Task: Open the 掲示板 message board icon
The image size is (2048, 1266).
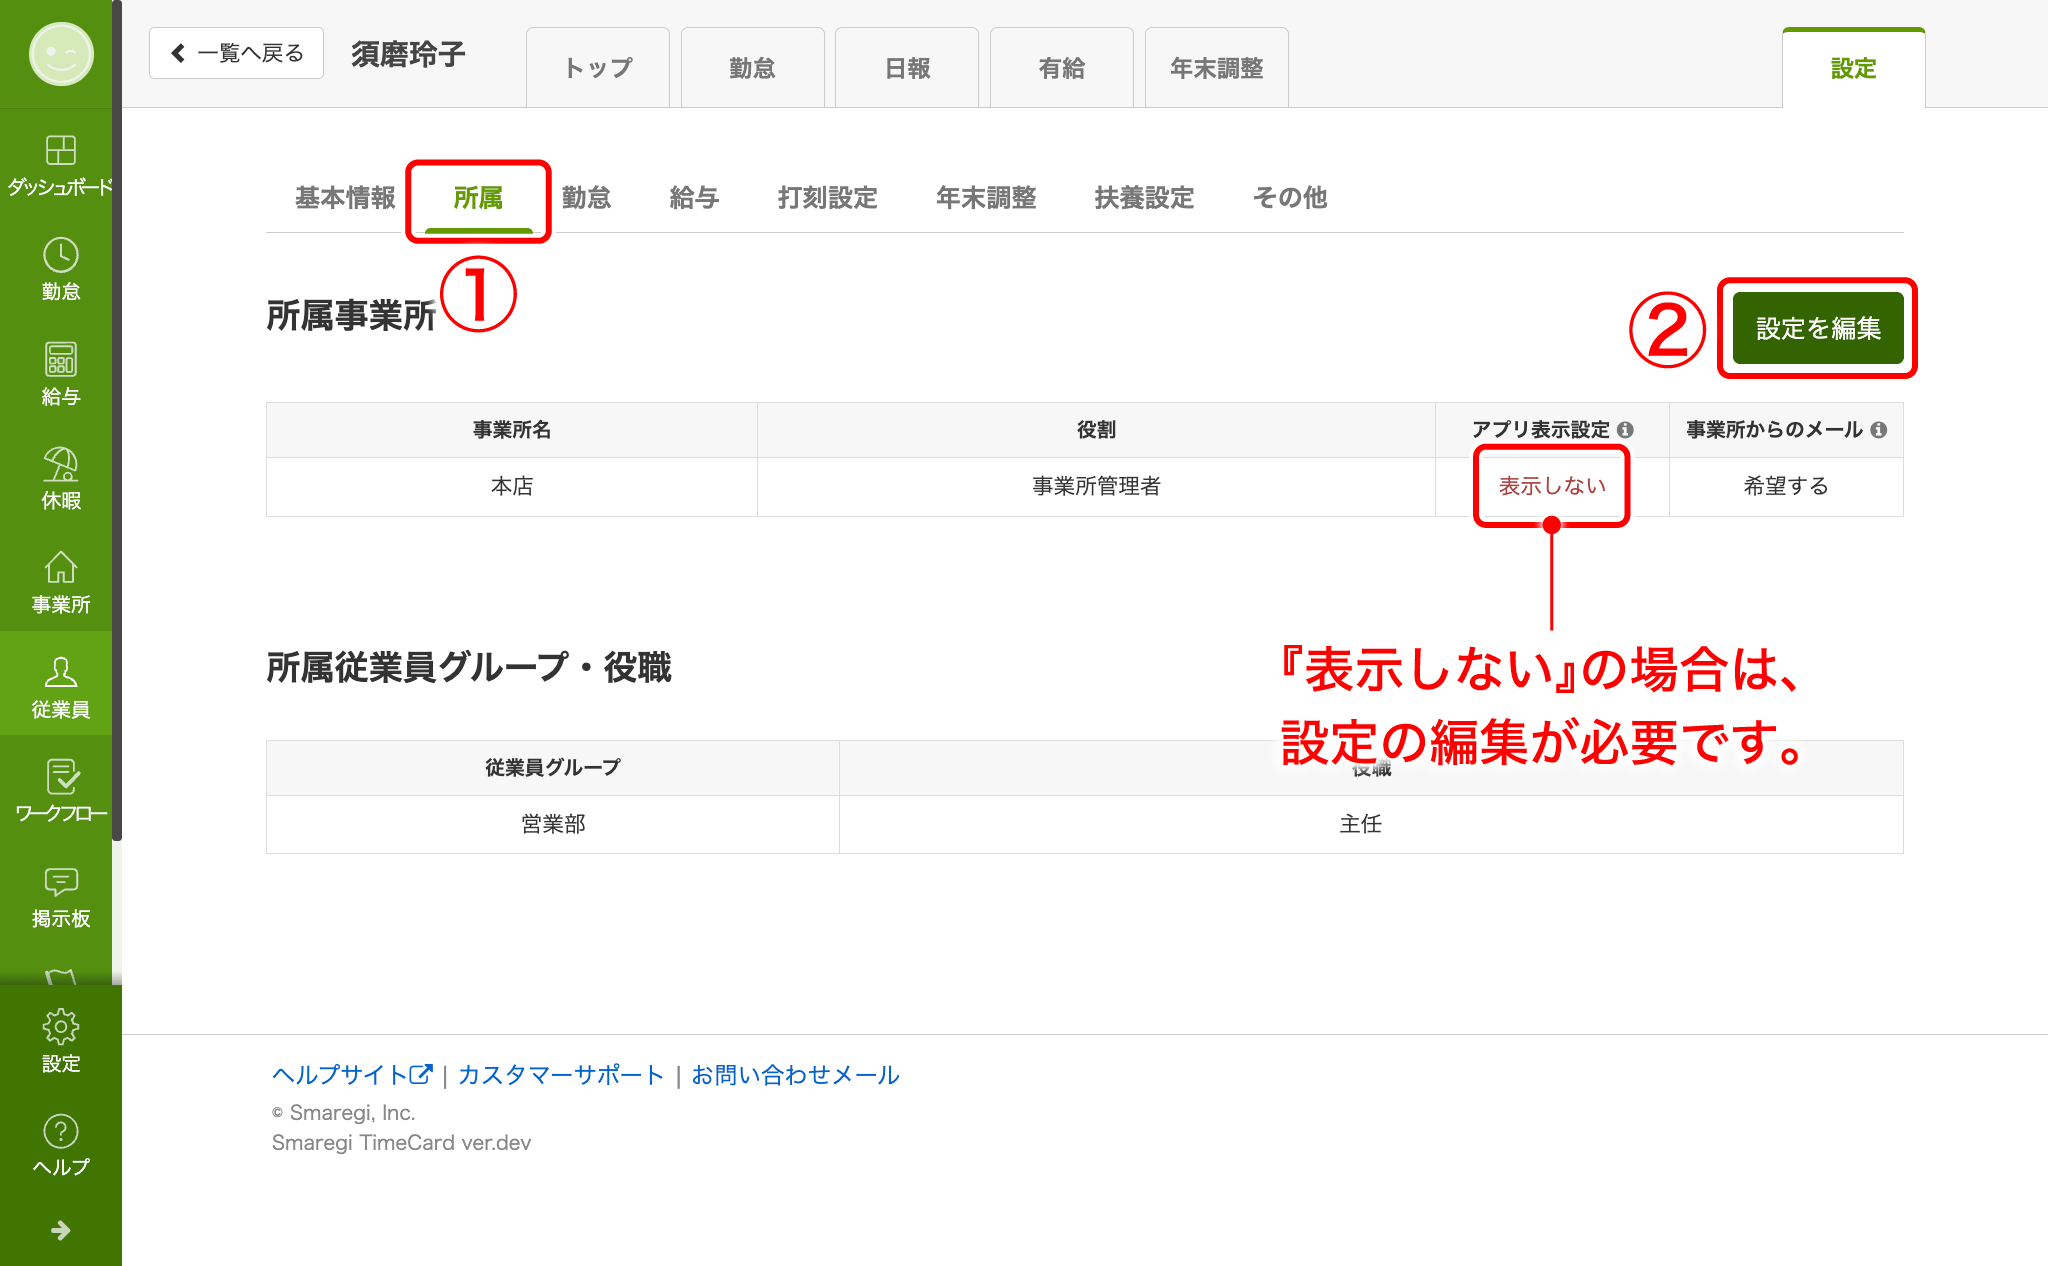Action: click(x=60, y=882)
